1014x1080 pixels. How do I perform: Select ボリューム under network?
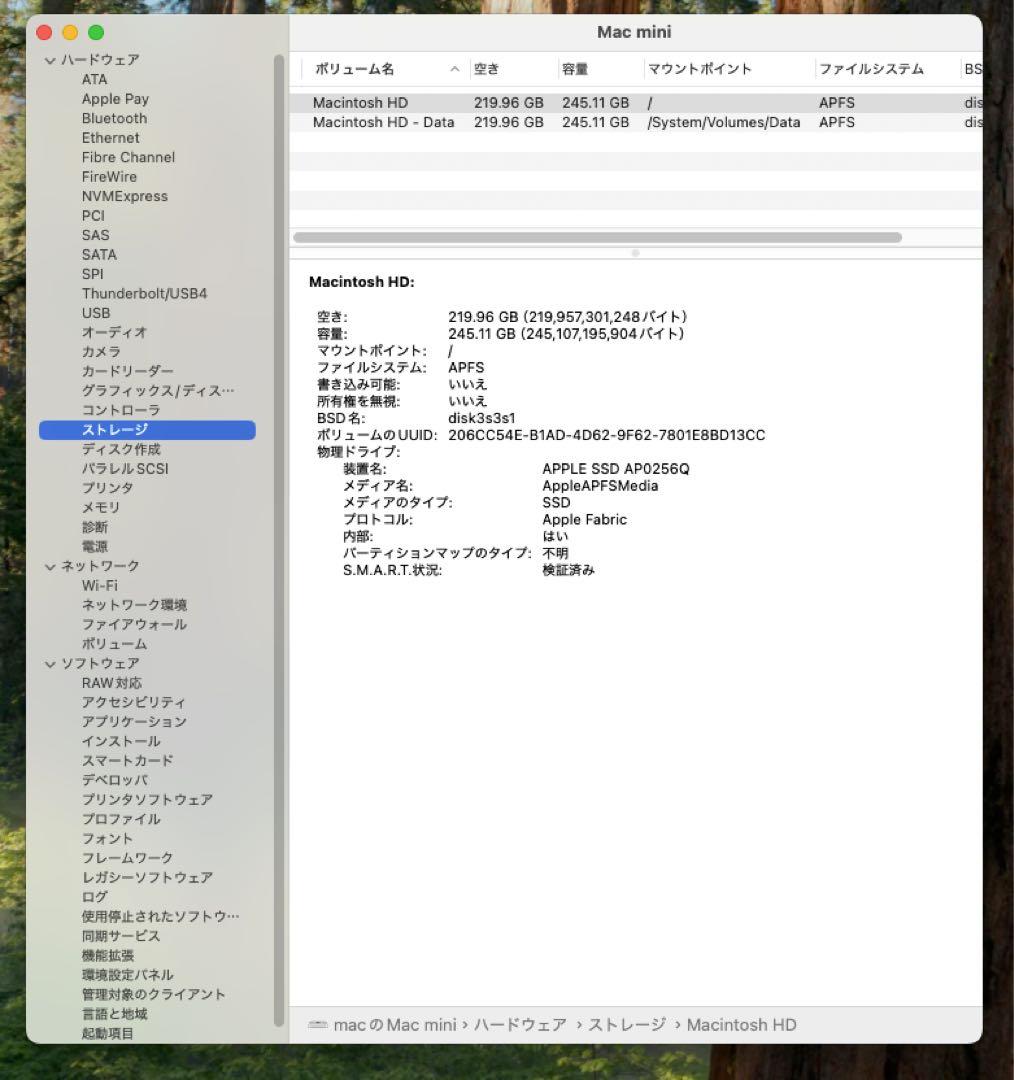coord(114,643)
